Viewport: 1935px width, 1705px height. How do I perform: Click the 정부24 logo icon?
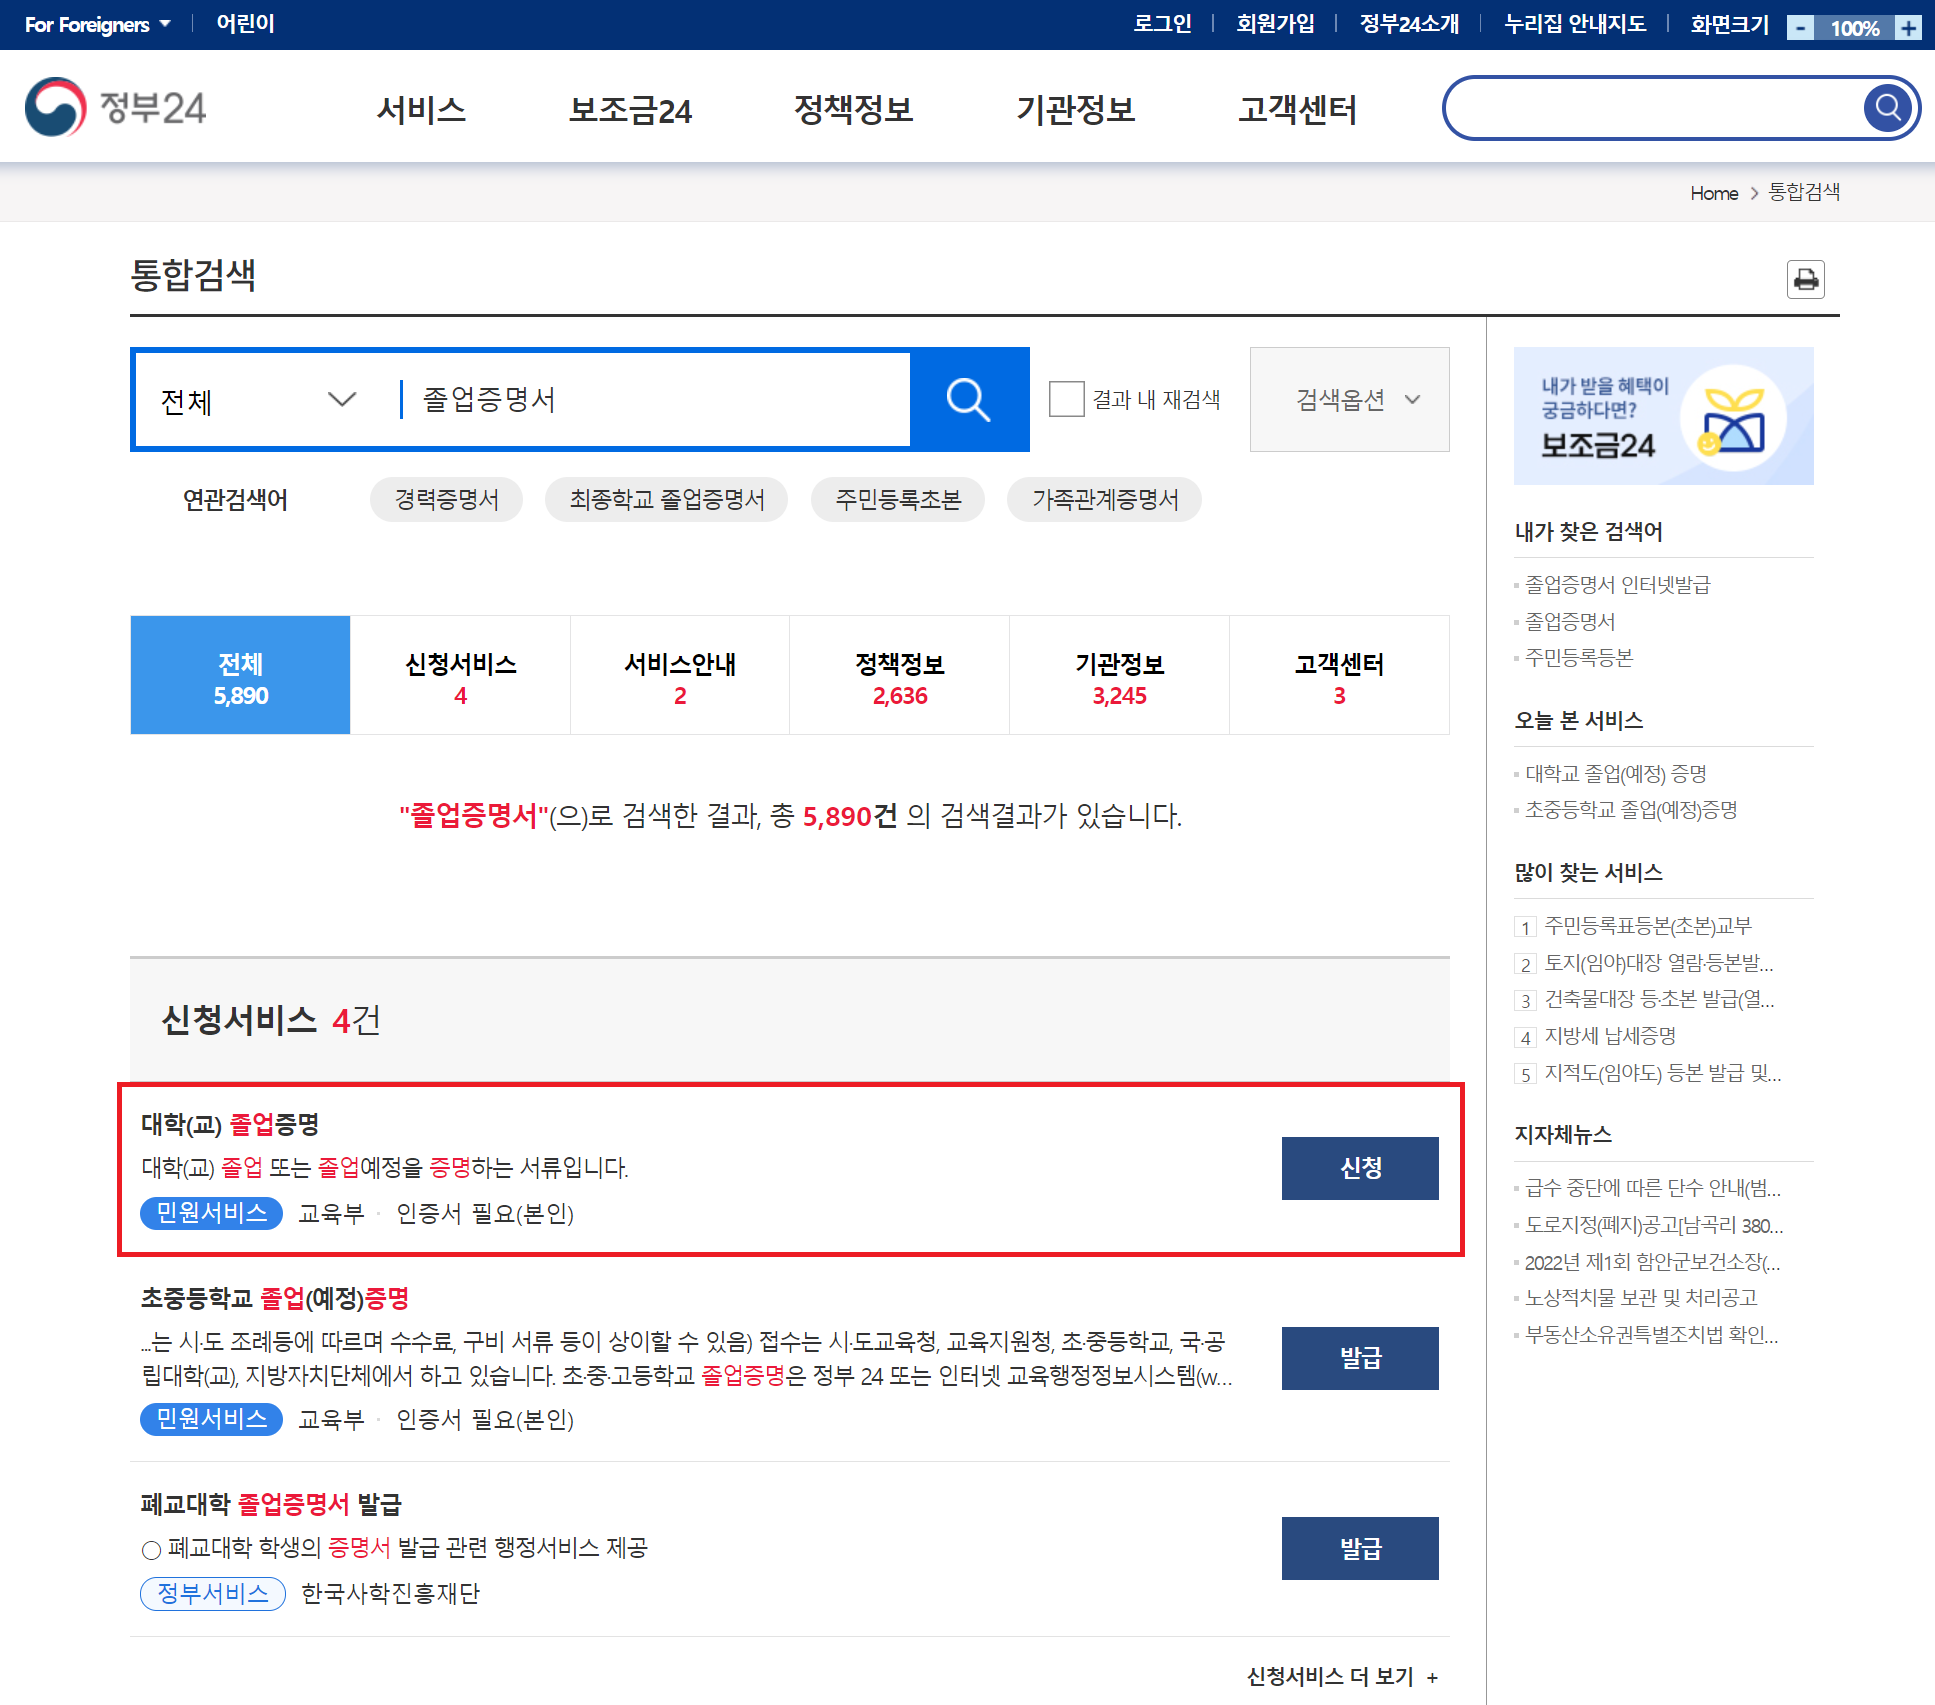pos(56,107)
